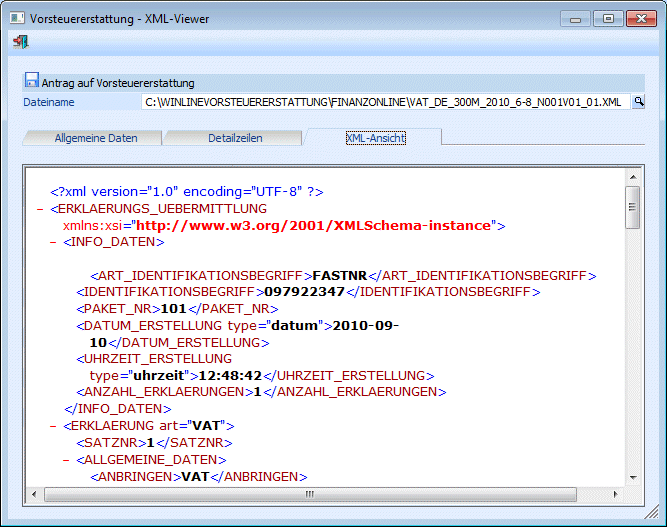Click the magnifier icon next to Dateiname
This screenshot has width=667, height=527.
click(x=638, y=102)
